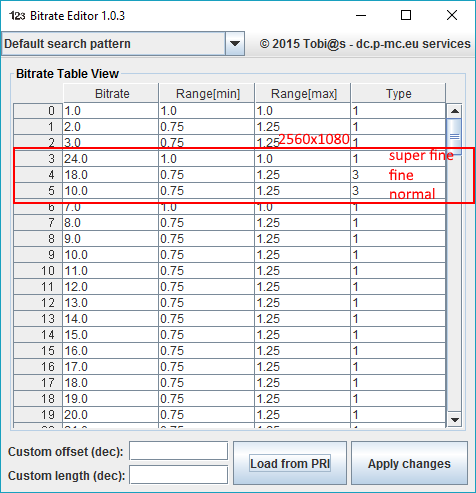Select bitrate cell 24.0 in row 3
Screen dimensions: 476x493
(x=111, y=159)
